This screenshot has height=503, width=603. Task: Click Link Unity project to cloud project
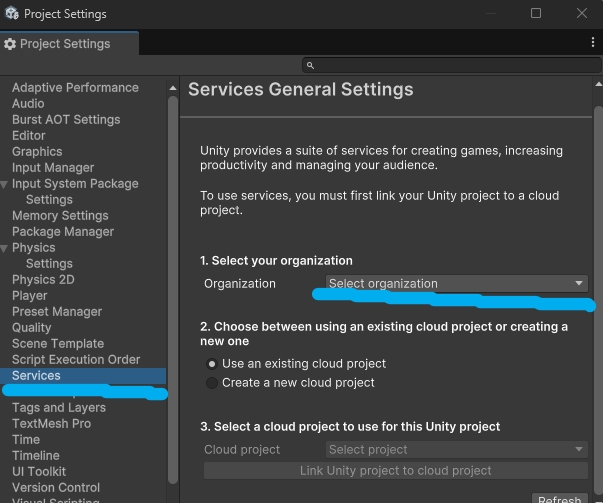[396, 471]
